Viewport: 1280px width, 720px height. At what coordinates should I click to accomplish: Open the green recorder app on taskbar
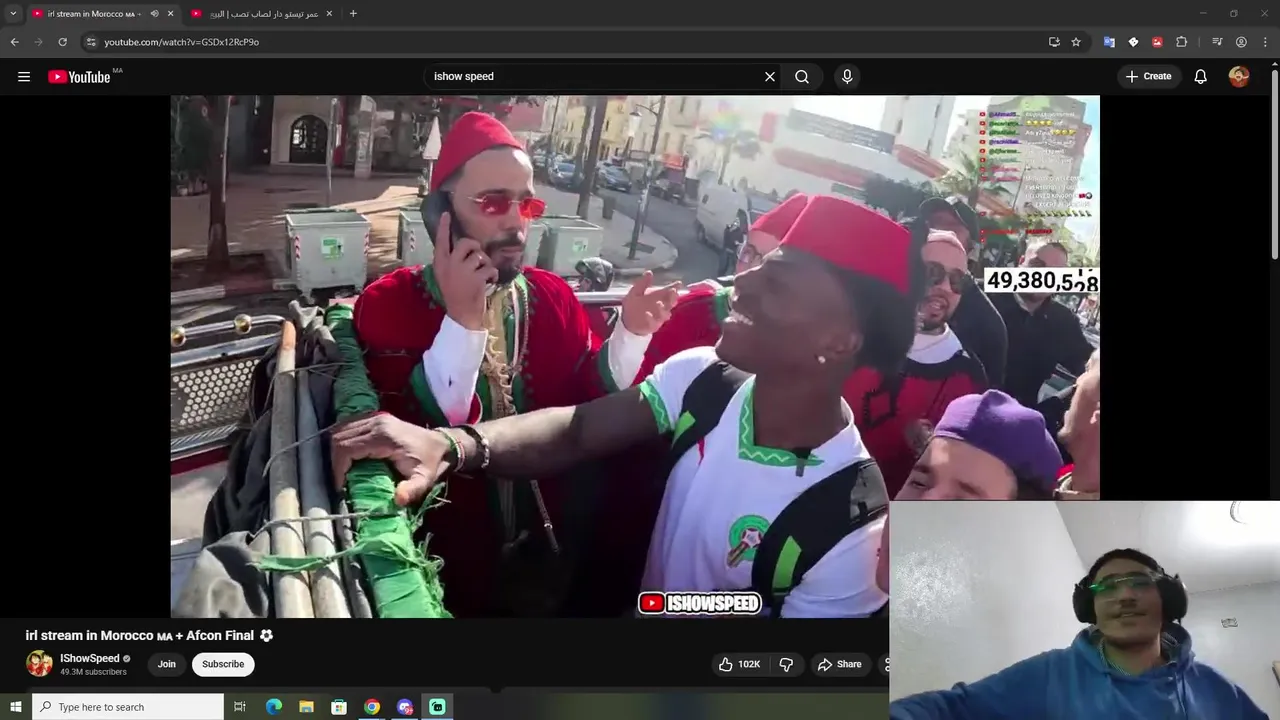(437, 707)
